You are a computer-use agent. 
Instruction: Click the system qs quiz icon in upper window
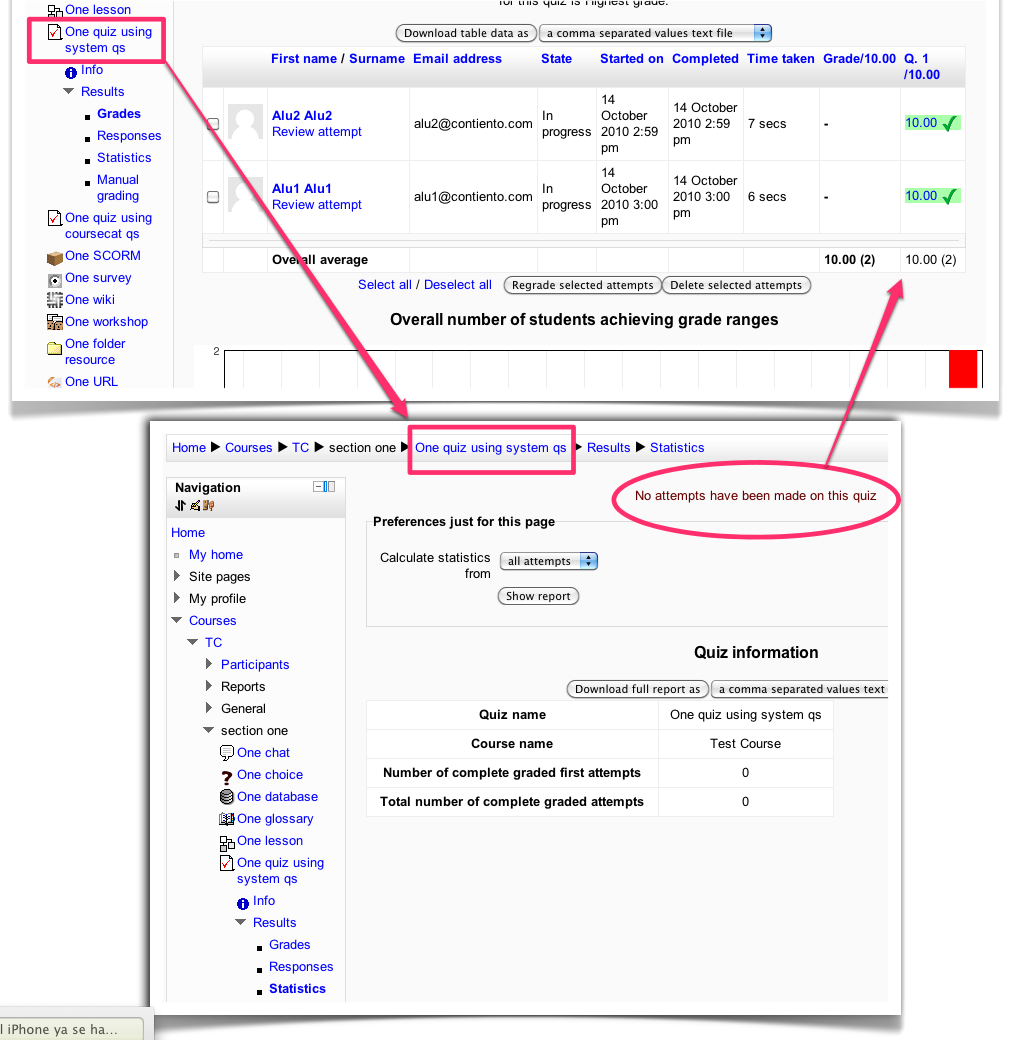point(55,32)
